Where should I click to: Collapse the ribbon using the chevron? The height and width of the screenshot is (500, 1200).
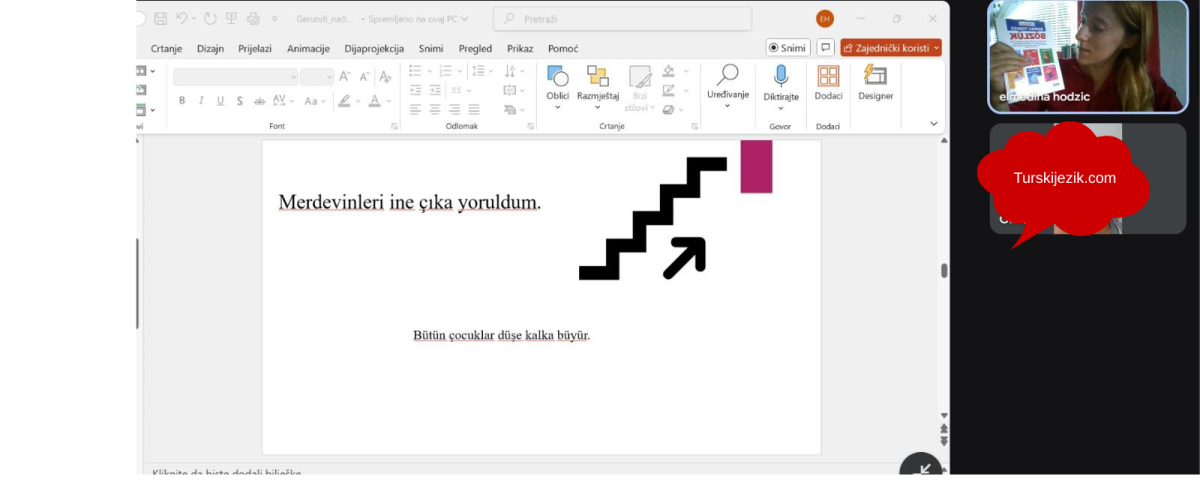click(x=934, y=123)
